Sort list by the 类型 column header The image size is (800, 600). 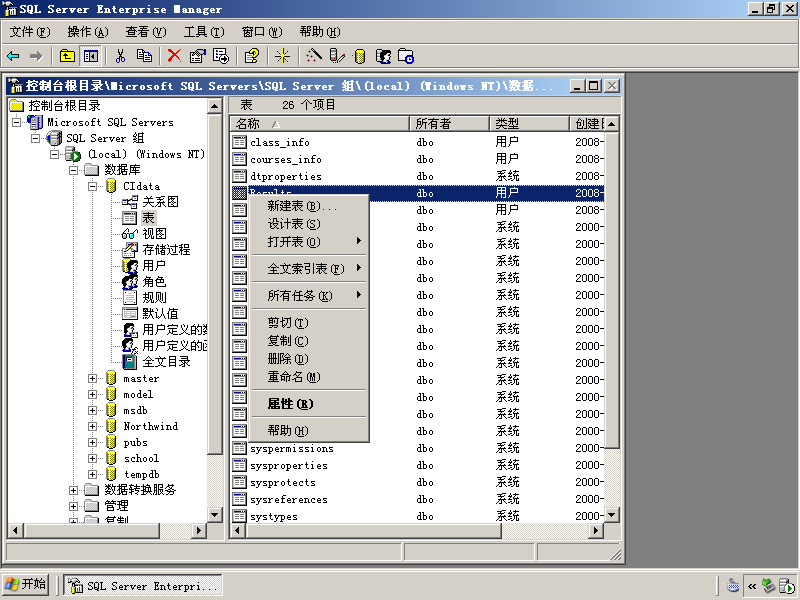[530, 123]
